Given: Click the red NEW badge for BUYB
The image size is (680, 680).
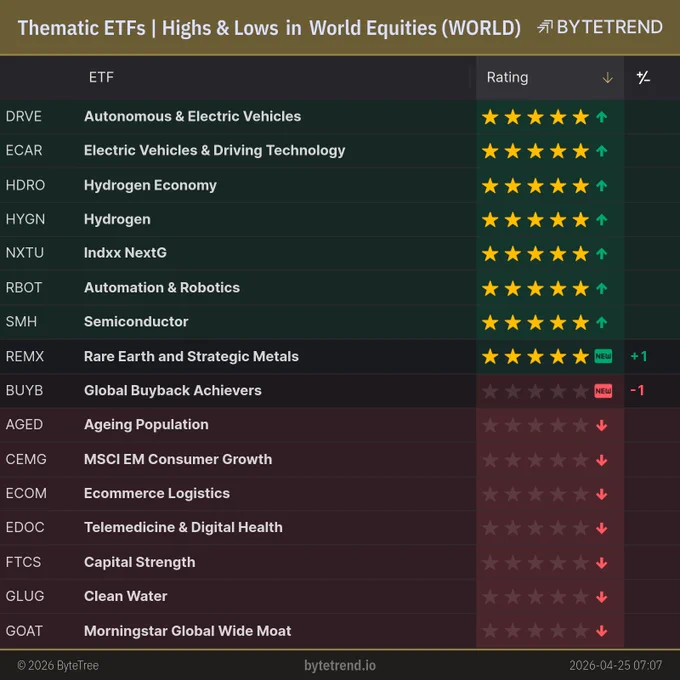Looking at the screenshot, I should 603,391.
